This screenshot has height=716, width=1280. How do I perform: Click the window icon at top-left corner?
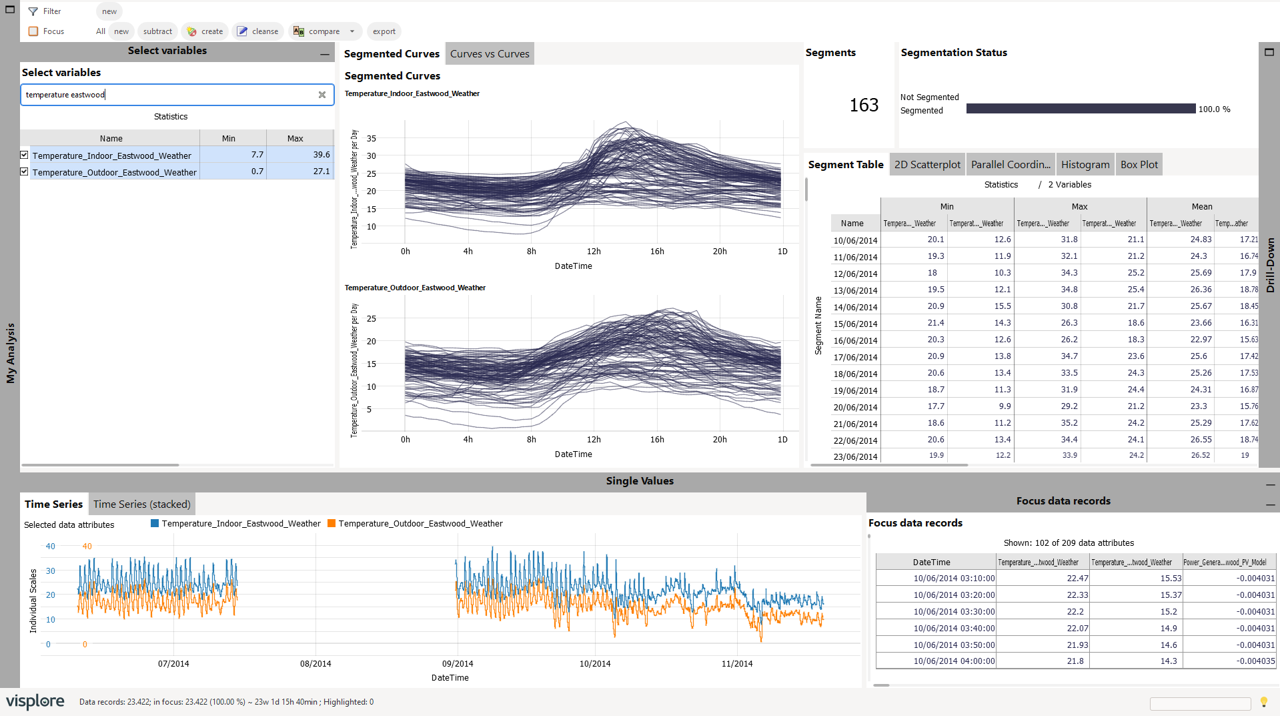point(9,9)
